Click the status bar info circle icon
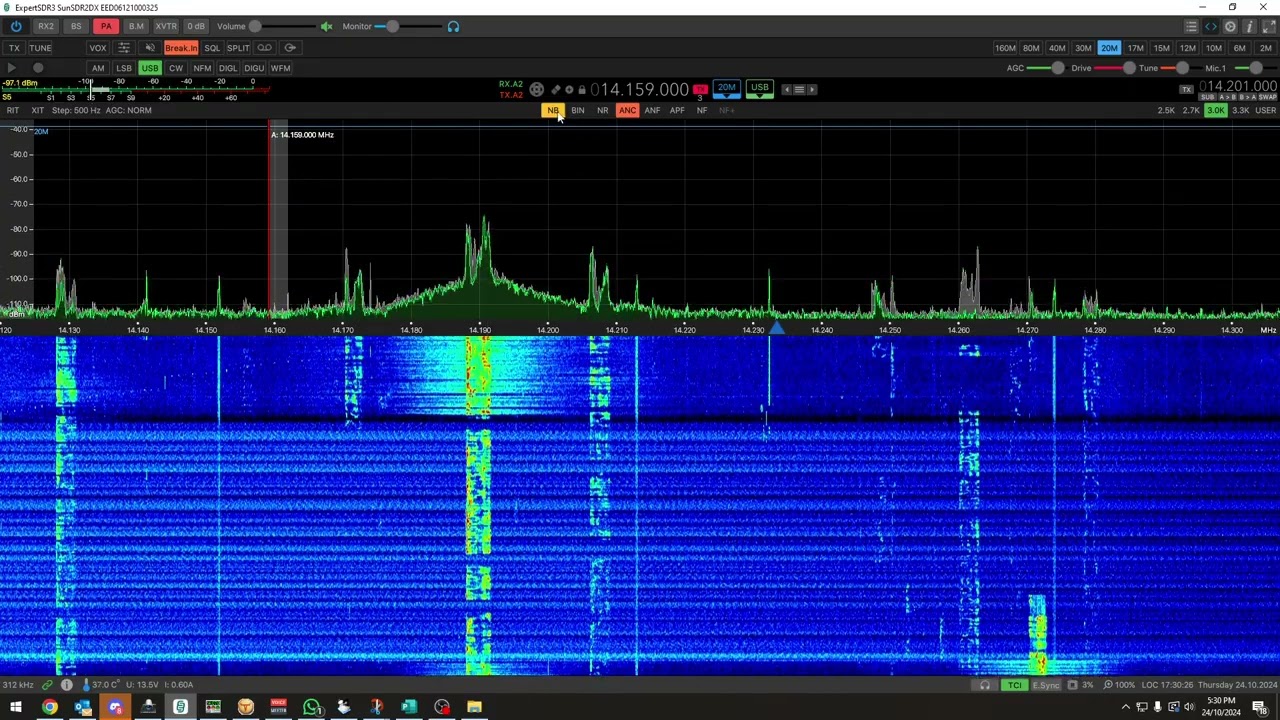 coord(67,685)
